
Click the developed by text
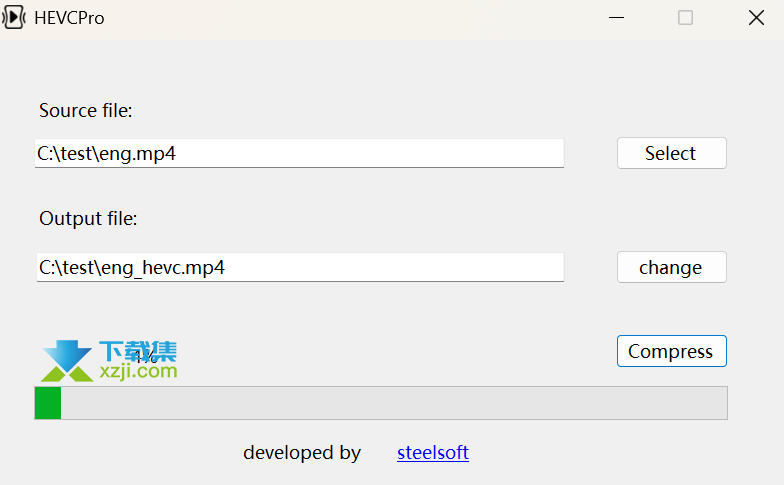point(302,452)
